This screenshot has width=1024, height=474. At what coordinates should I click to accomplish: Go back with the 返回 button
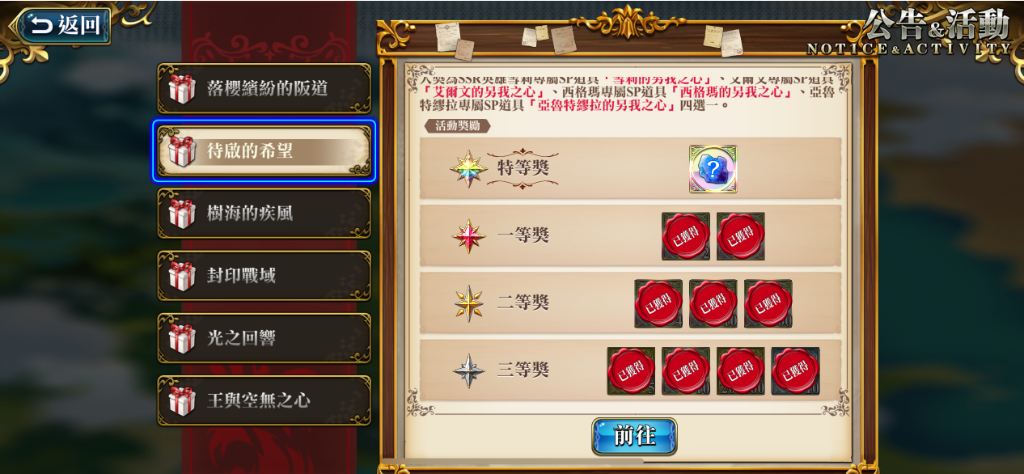coord(64,26)
